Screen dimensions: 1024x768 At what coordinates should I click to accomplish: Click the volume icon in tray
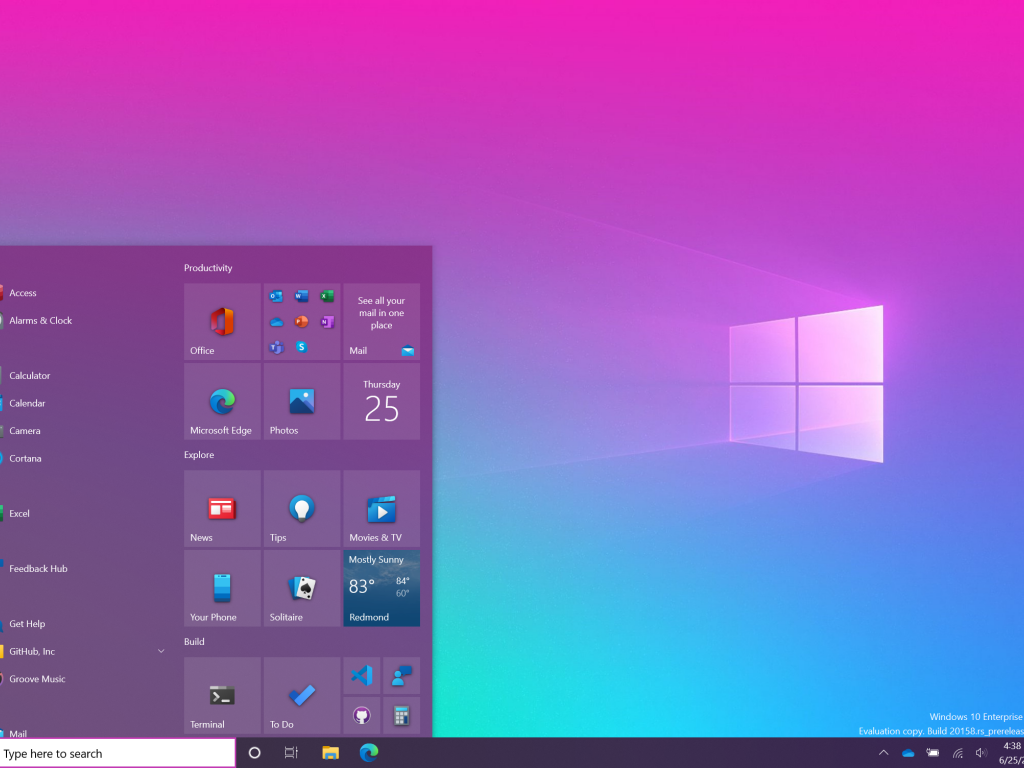click(980, 753)
